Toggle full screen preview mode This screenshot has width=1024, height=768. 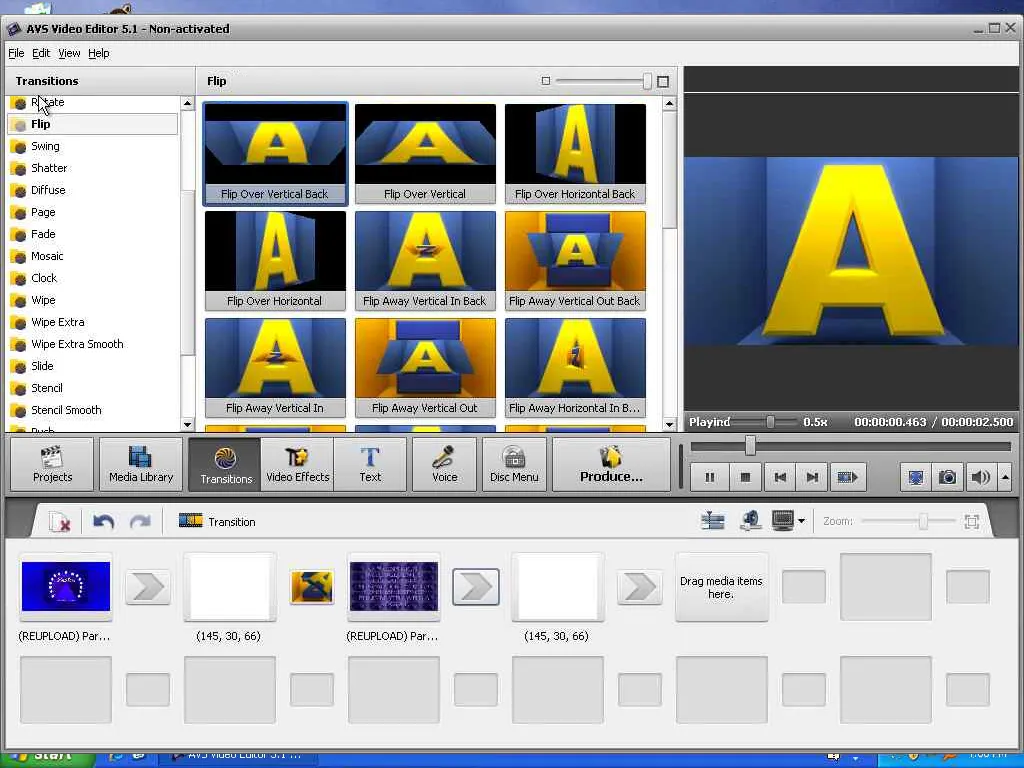coord(915,477)
